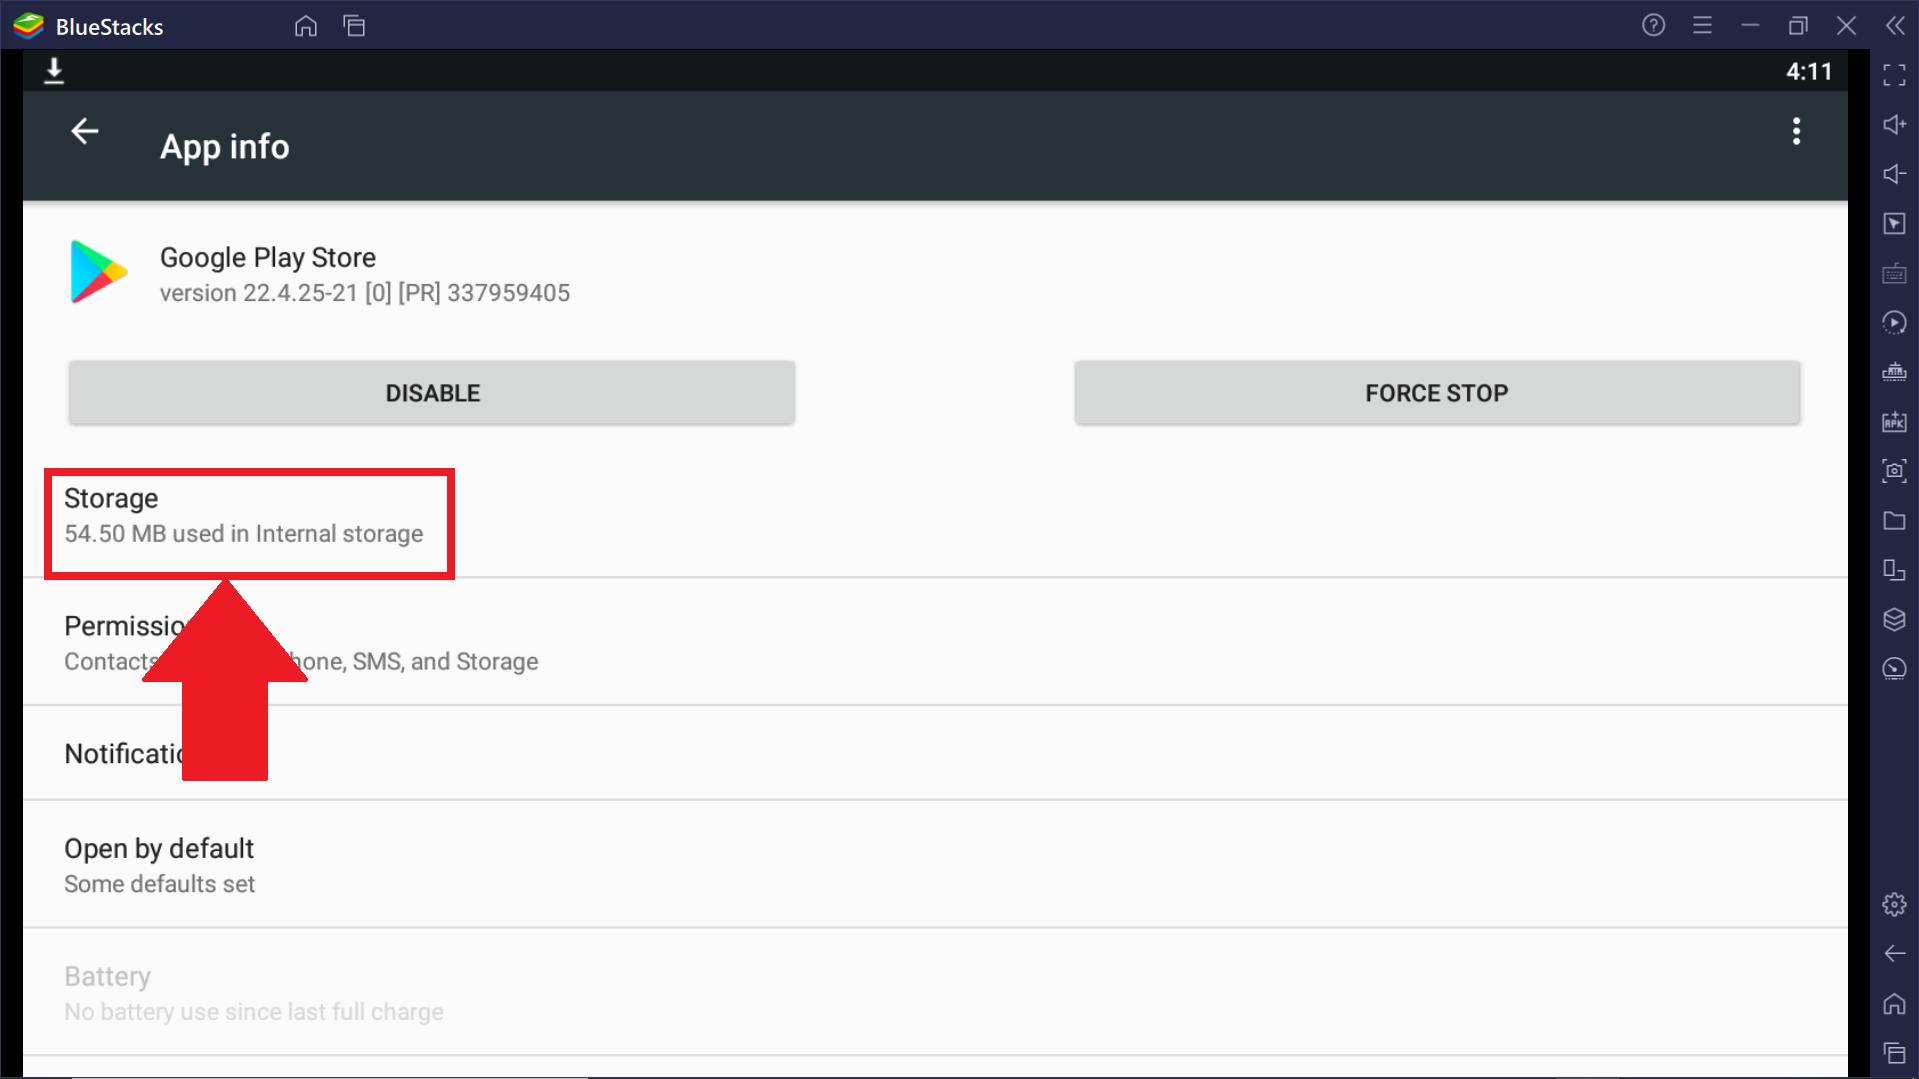Open the media folder icon in the sidebar
This screenshot has width=1919, height=1079.
pos(1894,520)
